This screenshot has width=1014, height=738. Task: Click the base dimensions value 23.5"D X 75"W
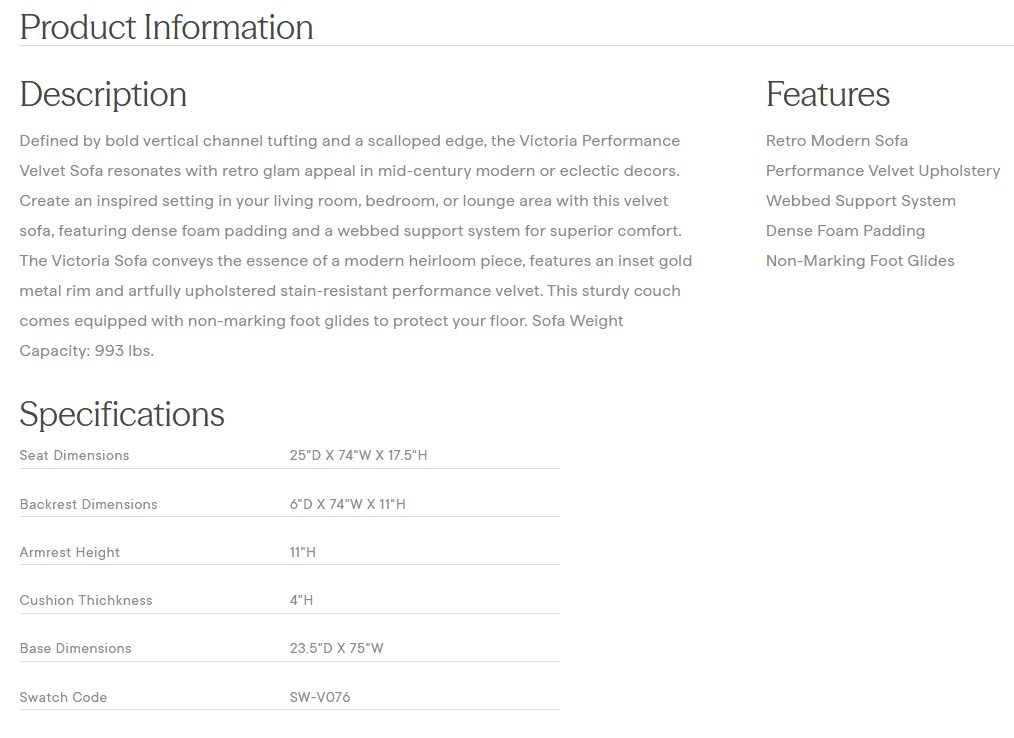point(336,648)
